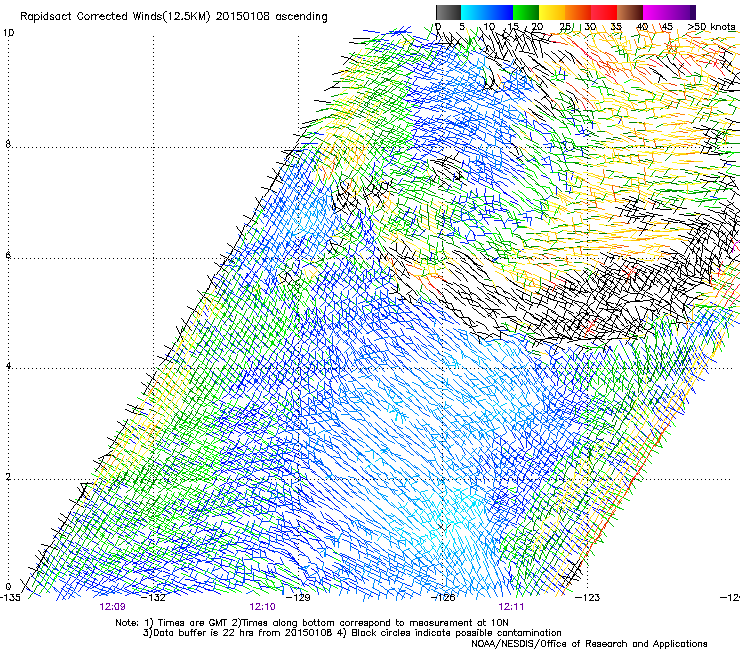This screenshot has width=740, height=650.
Task: Click the "12:11" swath time label
Action: [512, 607]
